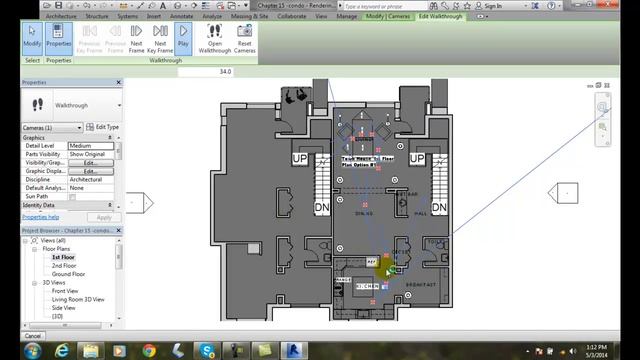The image size is (640, 360).
Task: Save project with floppy disk icon
Action: [59, 6]
